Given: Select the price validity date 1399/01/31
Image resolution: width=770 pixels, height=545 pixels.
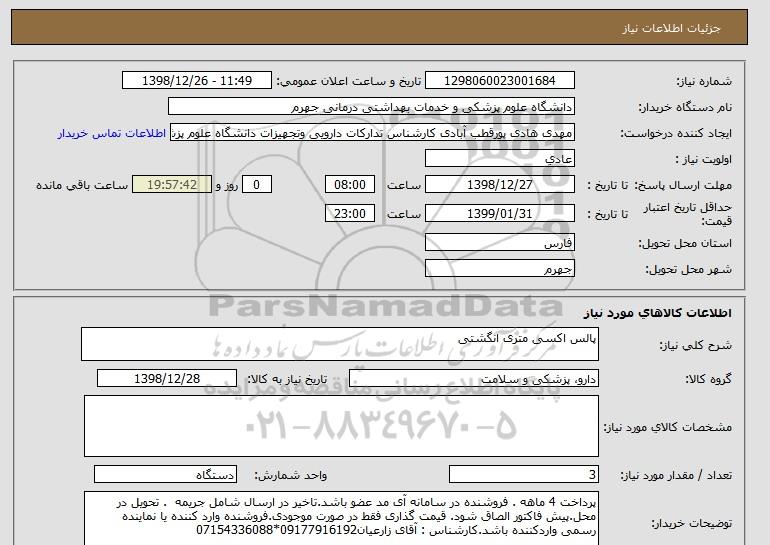Looking at the screenshot, I should (499, 214).
